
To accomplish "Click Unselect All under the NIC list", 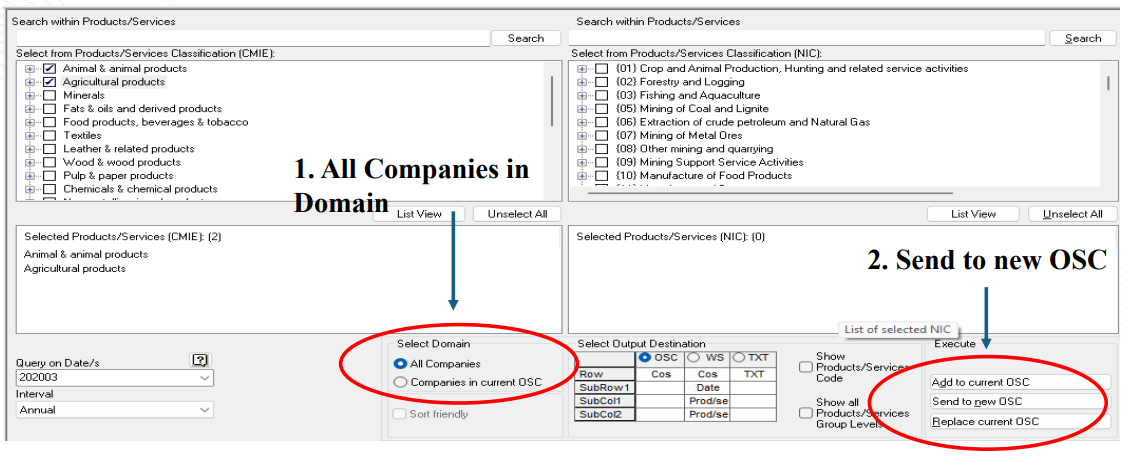I will pyautogui.click(x=1072, y=214).
